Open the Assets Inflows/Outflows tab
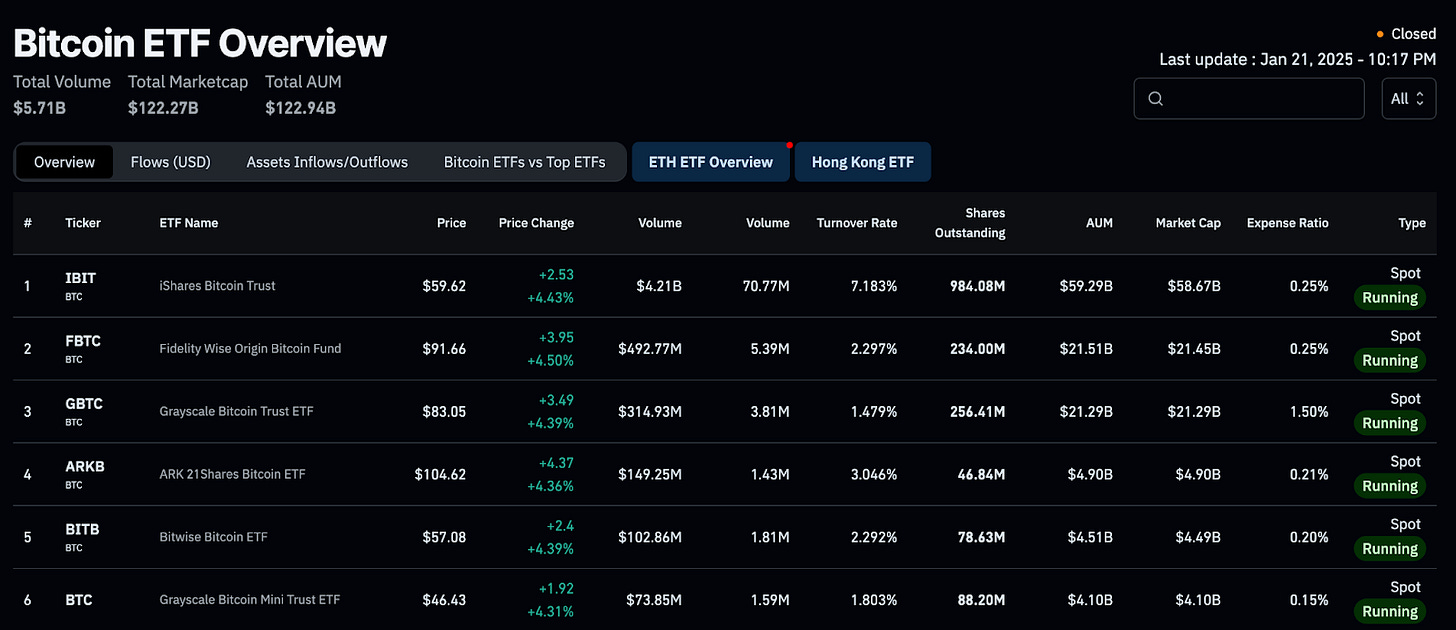This screenshot has height=630, width=1456. (x=327, y=161)
